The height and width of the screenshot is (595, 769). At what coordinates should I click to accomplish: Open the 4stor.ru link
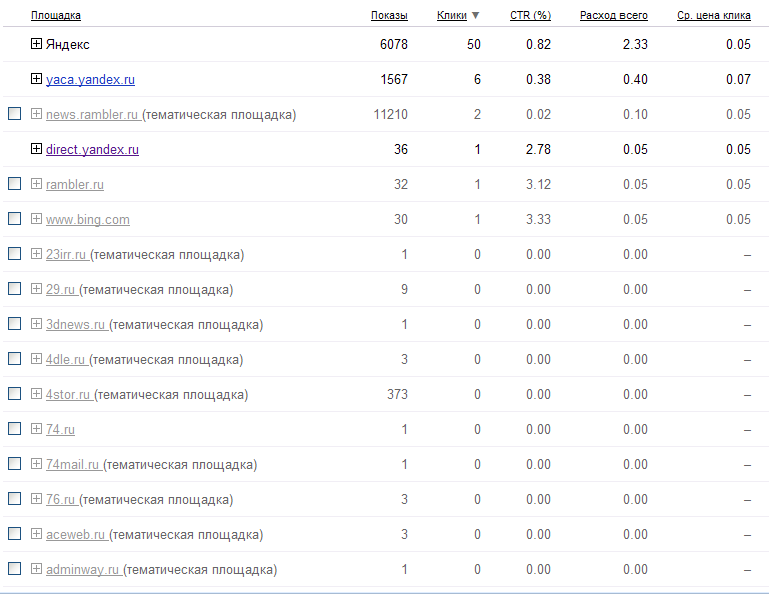pos(68,394)
